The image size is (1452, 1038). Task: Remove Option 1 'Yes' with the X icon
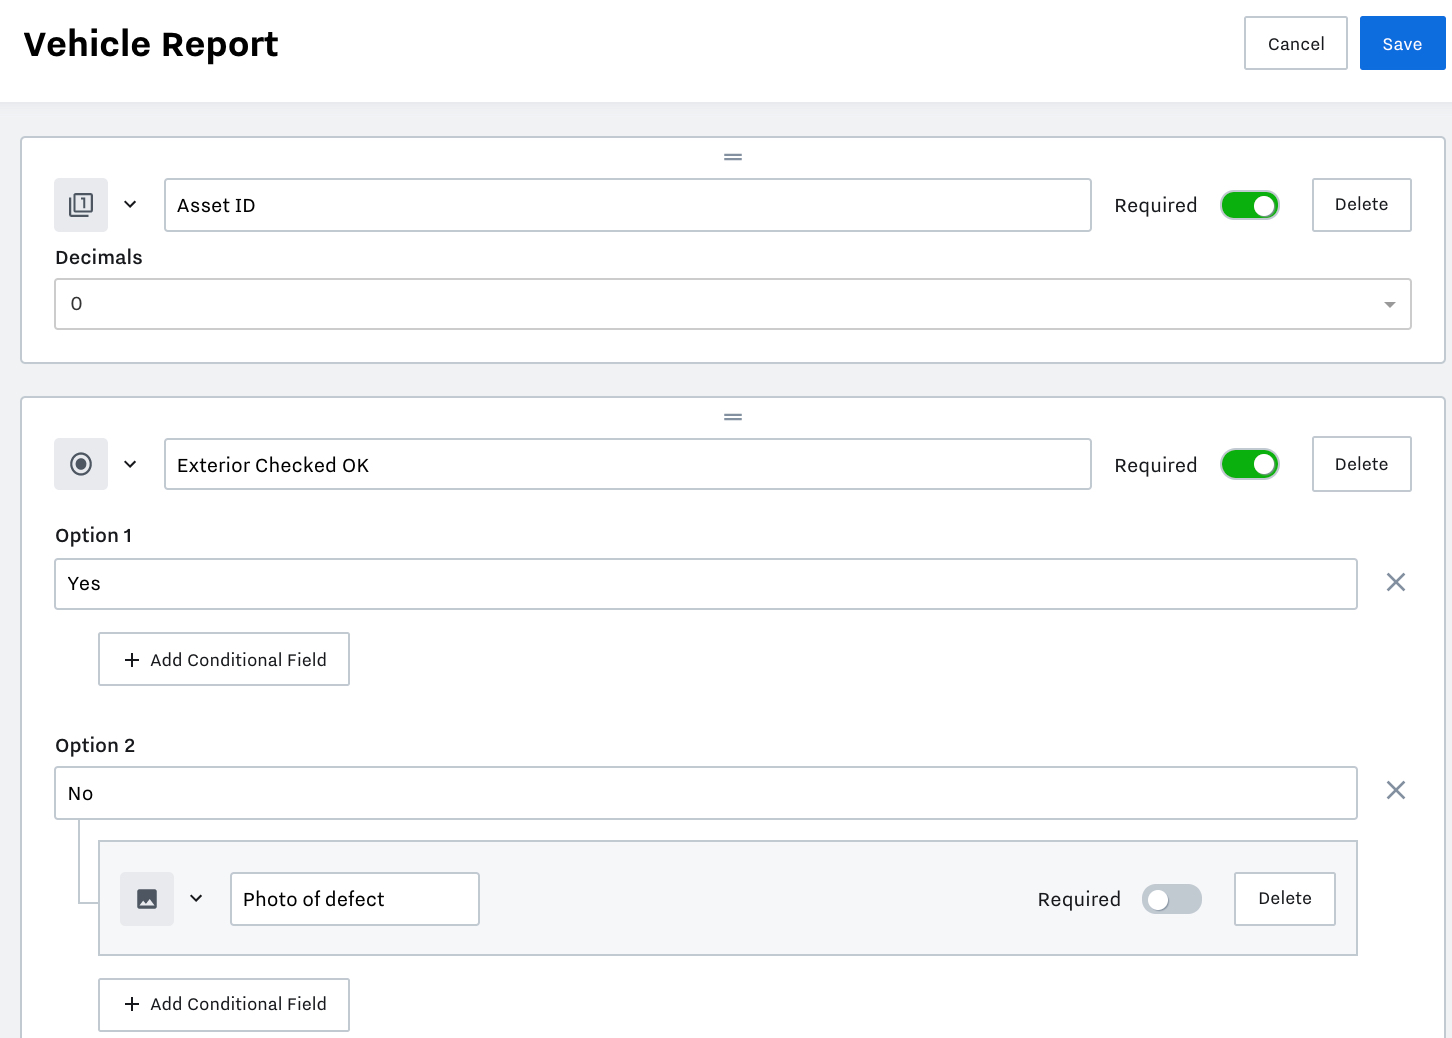click(1396, 582)
